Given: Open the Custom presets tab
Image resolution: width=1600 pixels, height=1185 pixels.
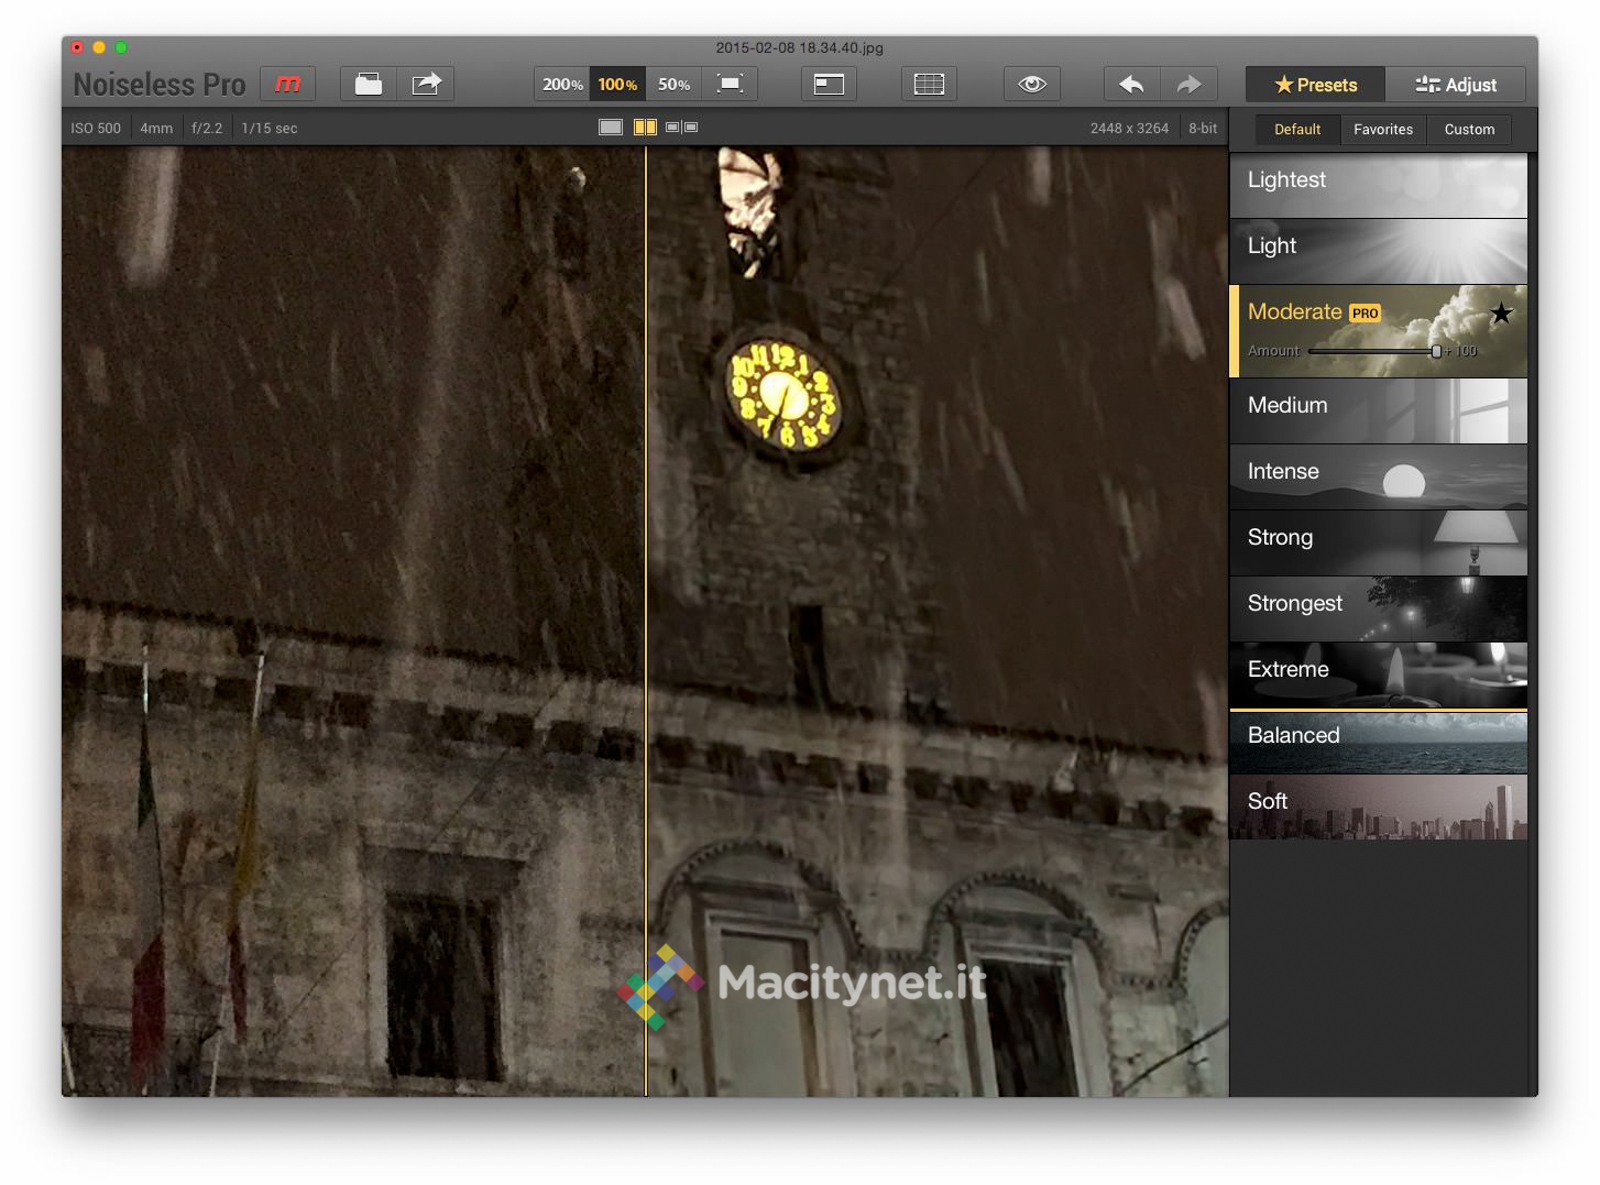Looking at the screenshot, I should 1469,129.
